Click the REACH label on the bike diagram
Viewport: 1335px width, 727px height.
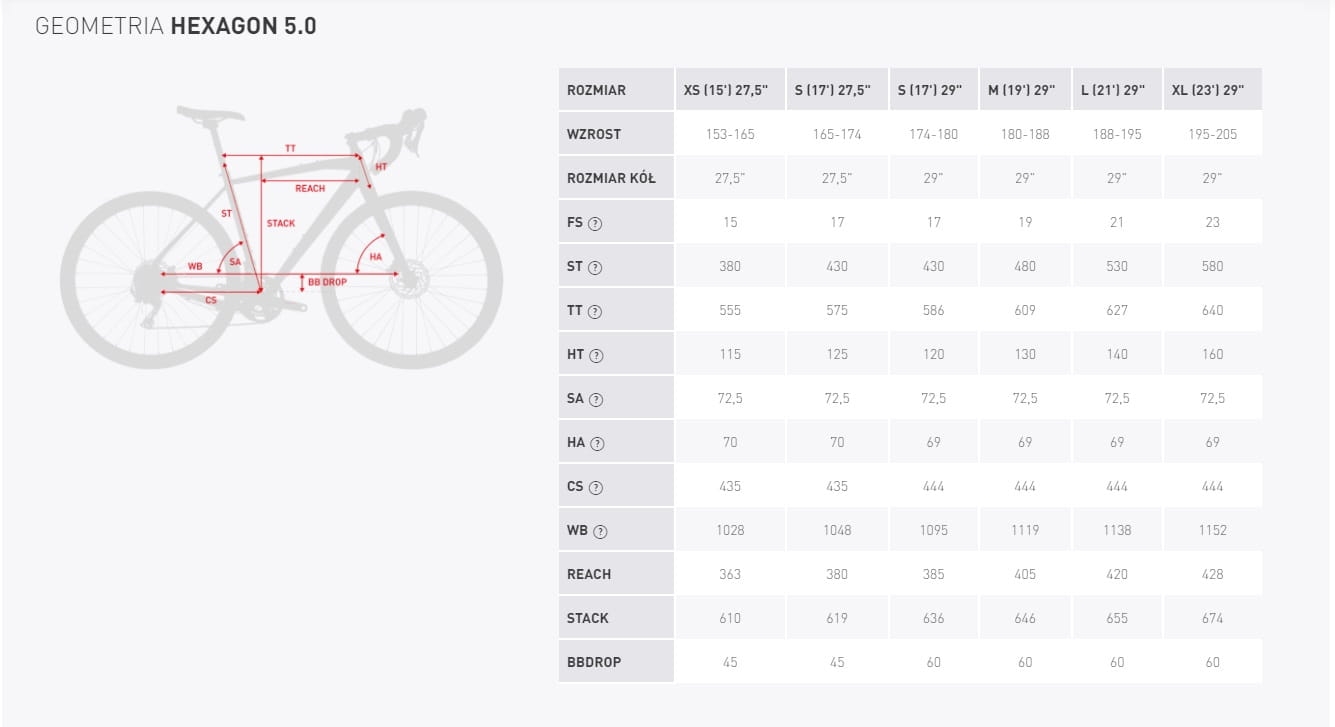click(310, 188)
